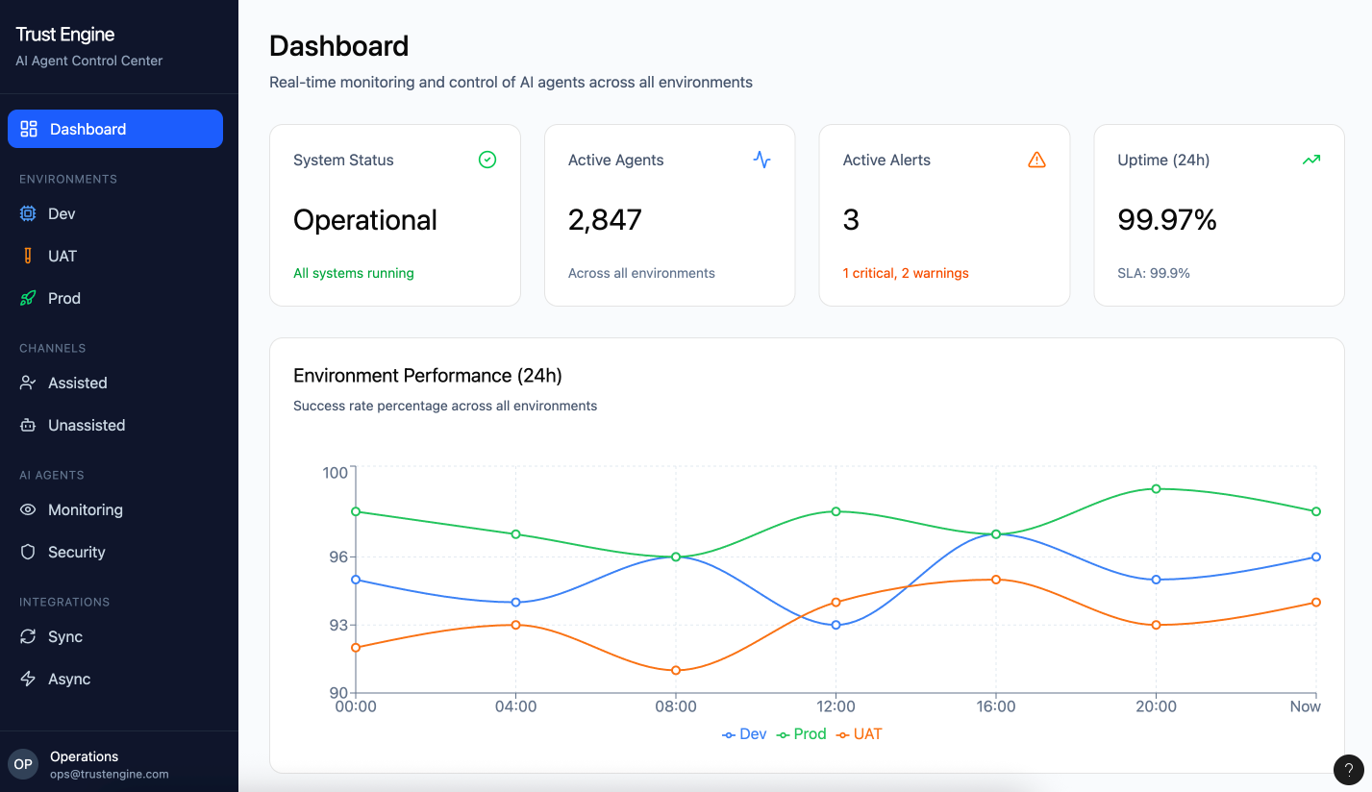Click the Sync refresh arrows icon
Image resolution: width=1372 pixels, height=792 pixels.
[28, 637]
